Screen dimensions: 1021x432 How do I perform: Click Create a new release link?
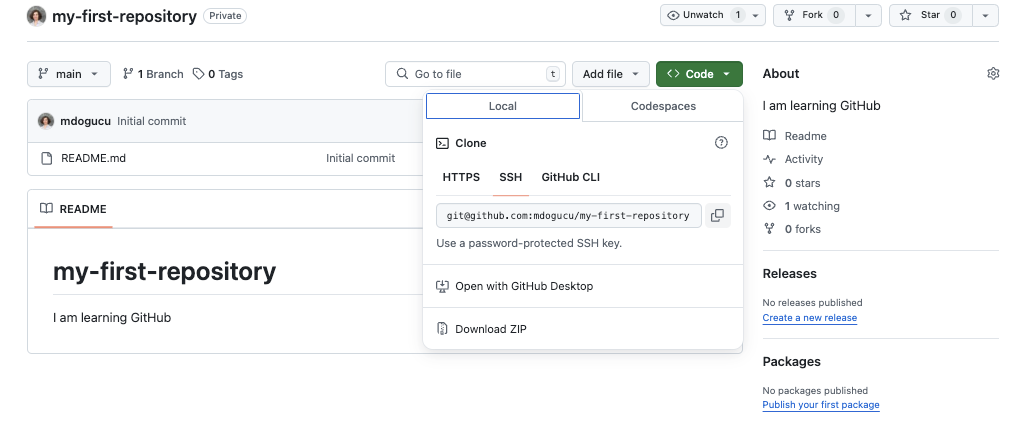tap(809, 317)
